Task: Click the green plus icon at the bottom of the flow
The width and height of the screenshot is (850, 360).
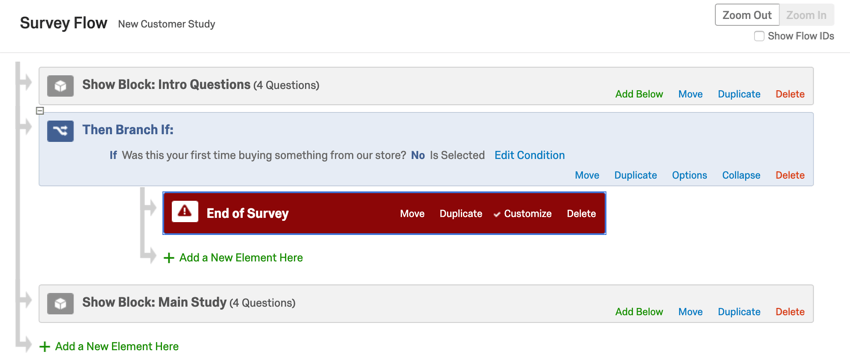Action: tap(45, 346)
